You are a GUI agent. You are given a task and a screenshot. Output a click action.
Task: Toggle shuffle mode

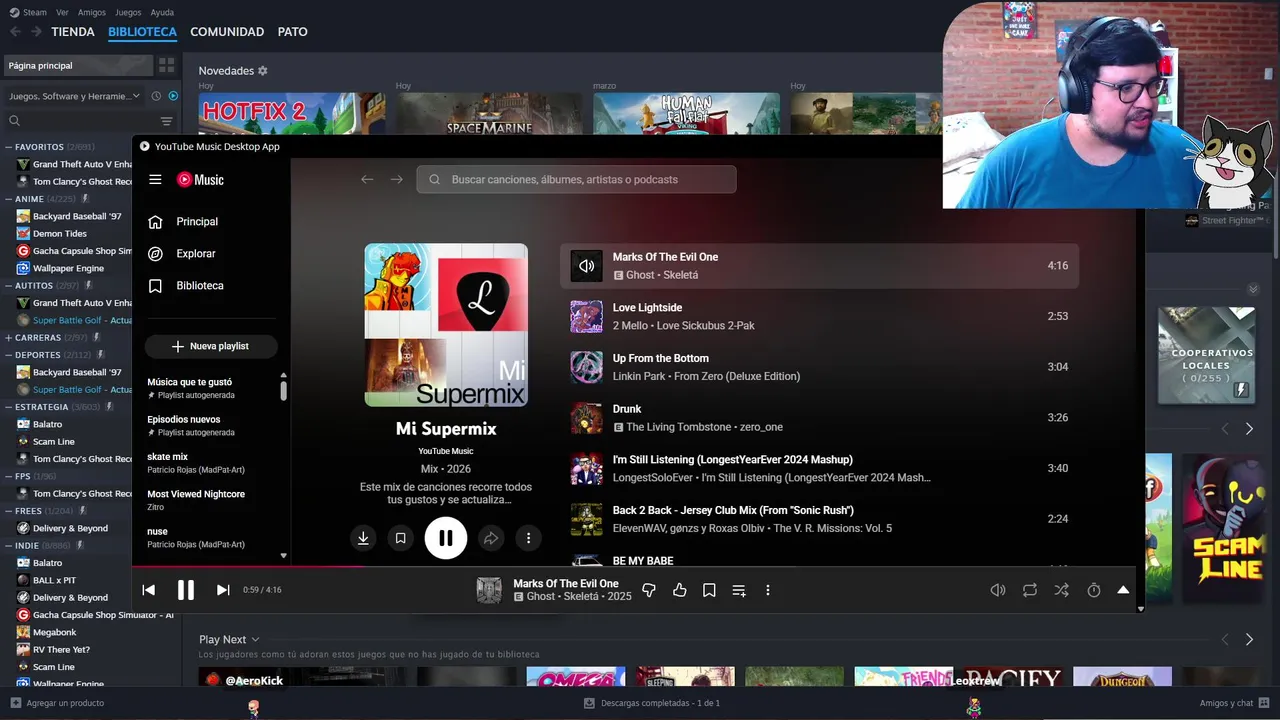click(1062, 590)
